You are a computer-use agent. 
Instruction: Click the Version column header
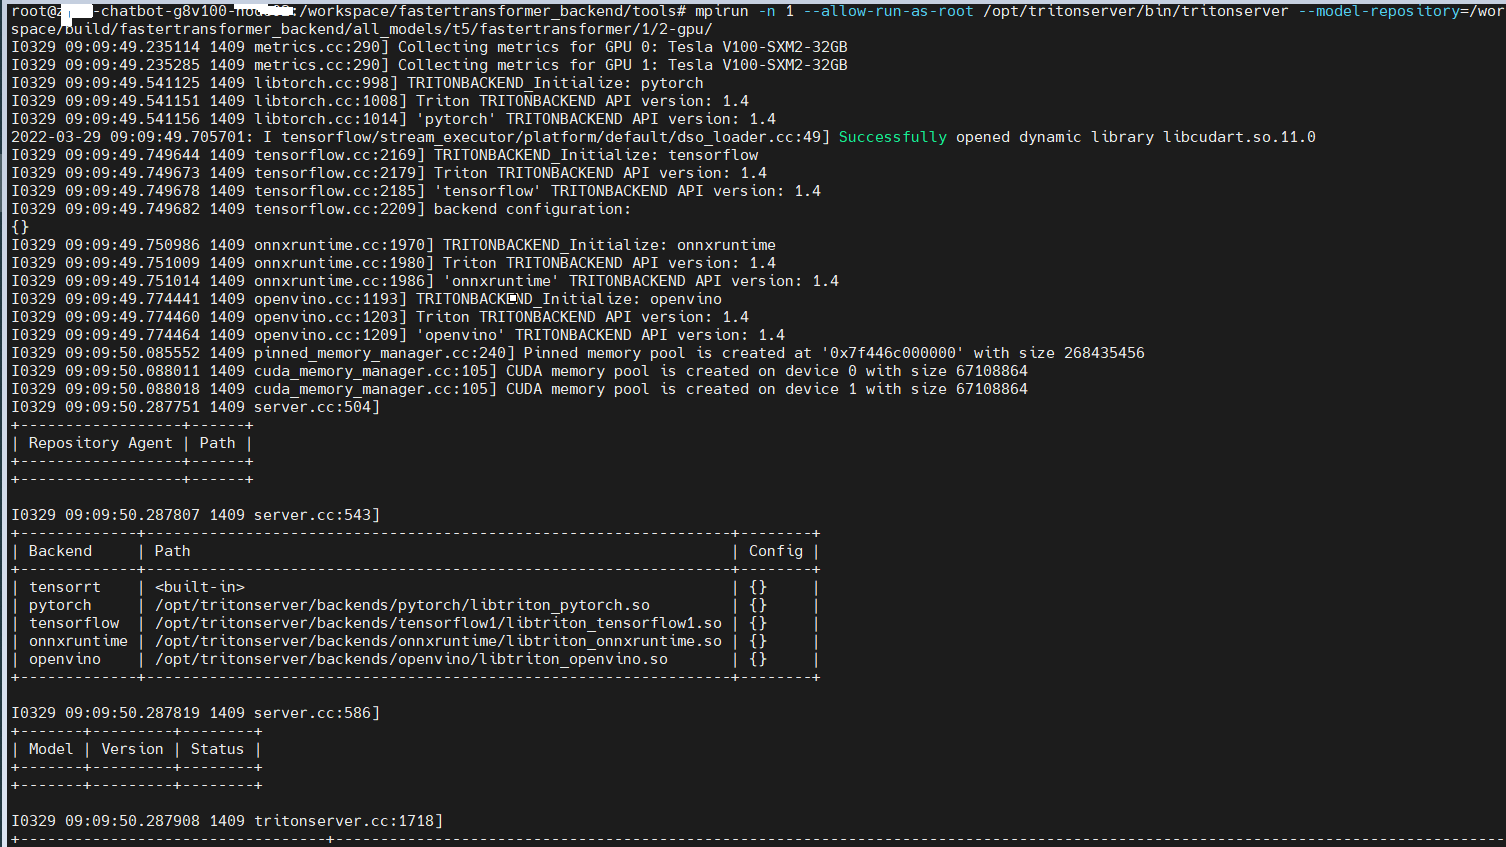131,748
